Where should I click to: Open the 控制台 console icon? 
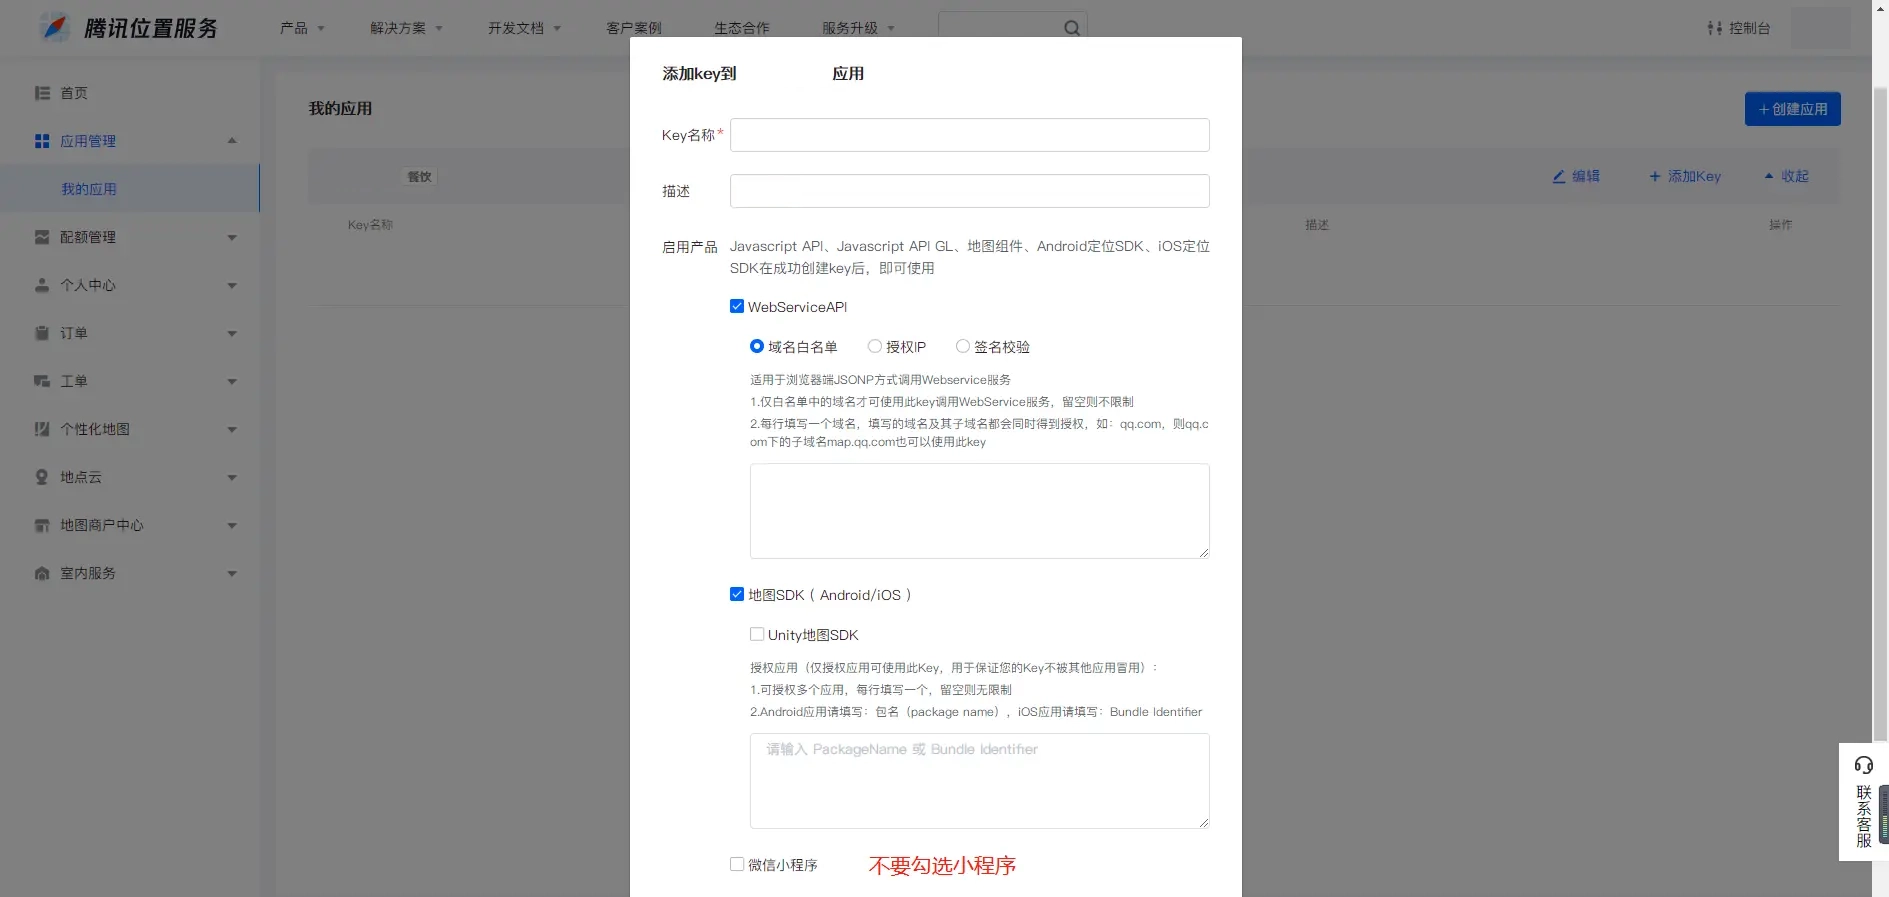1714,28
